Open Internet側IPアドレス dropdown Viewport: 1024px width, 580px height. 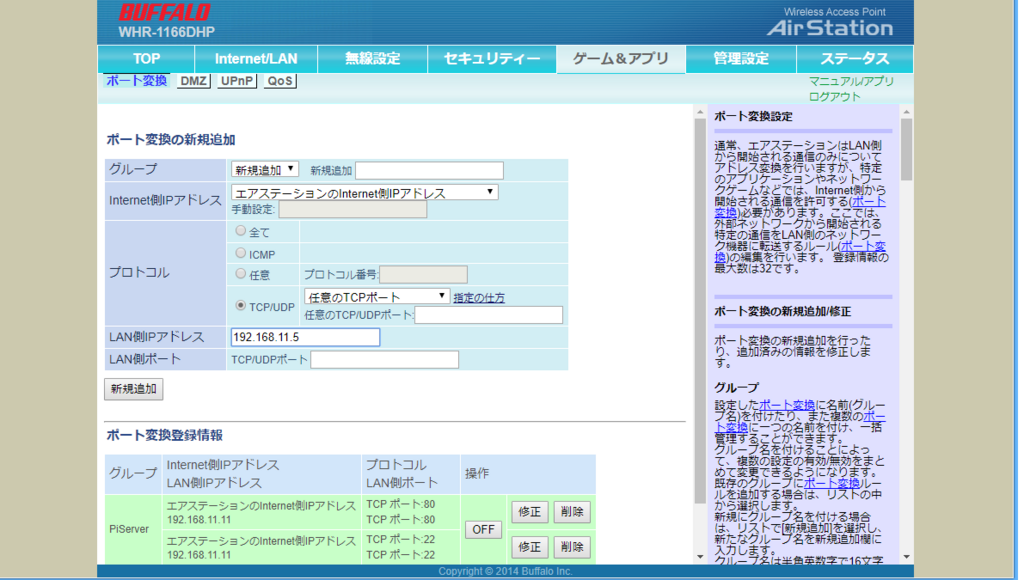point(364,193)
